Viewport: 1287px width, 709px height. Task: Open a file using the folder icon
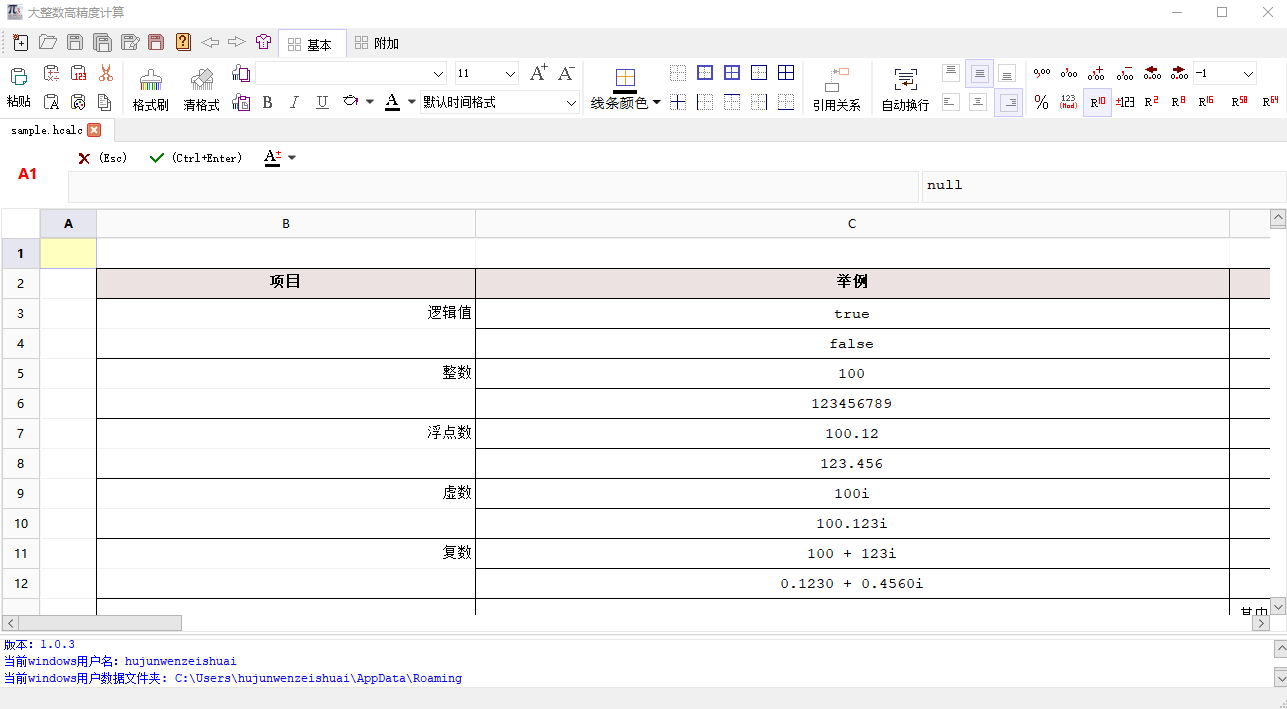pyautogui.click(x=47, y=43)
